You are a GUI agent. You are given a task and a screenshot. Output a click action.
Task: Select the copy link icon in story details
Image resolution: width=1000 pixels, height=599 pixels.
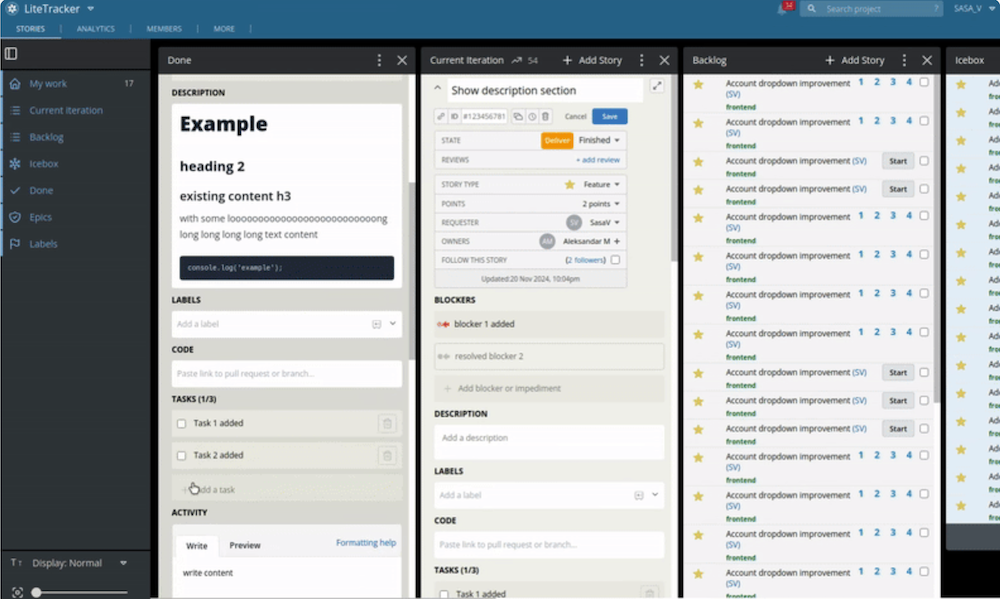[x=440, y=116]
